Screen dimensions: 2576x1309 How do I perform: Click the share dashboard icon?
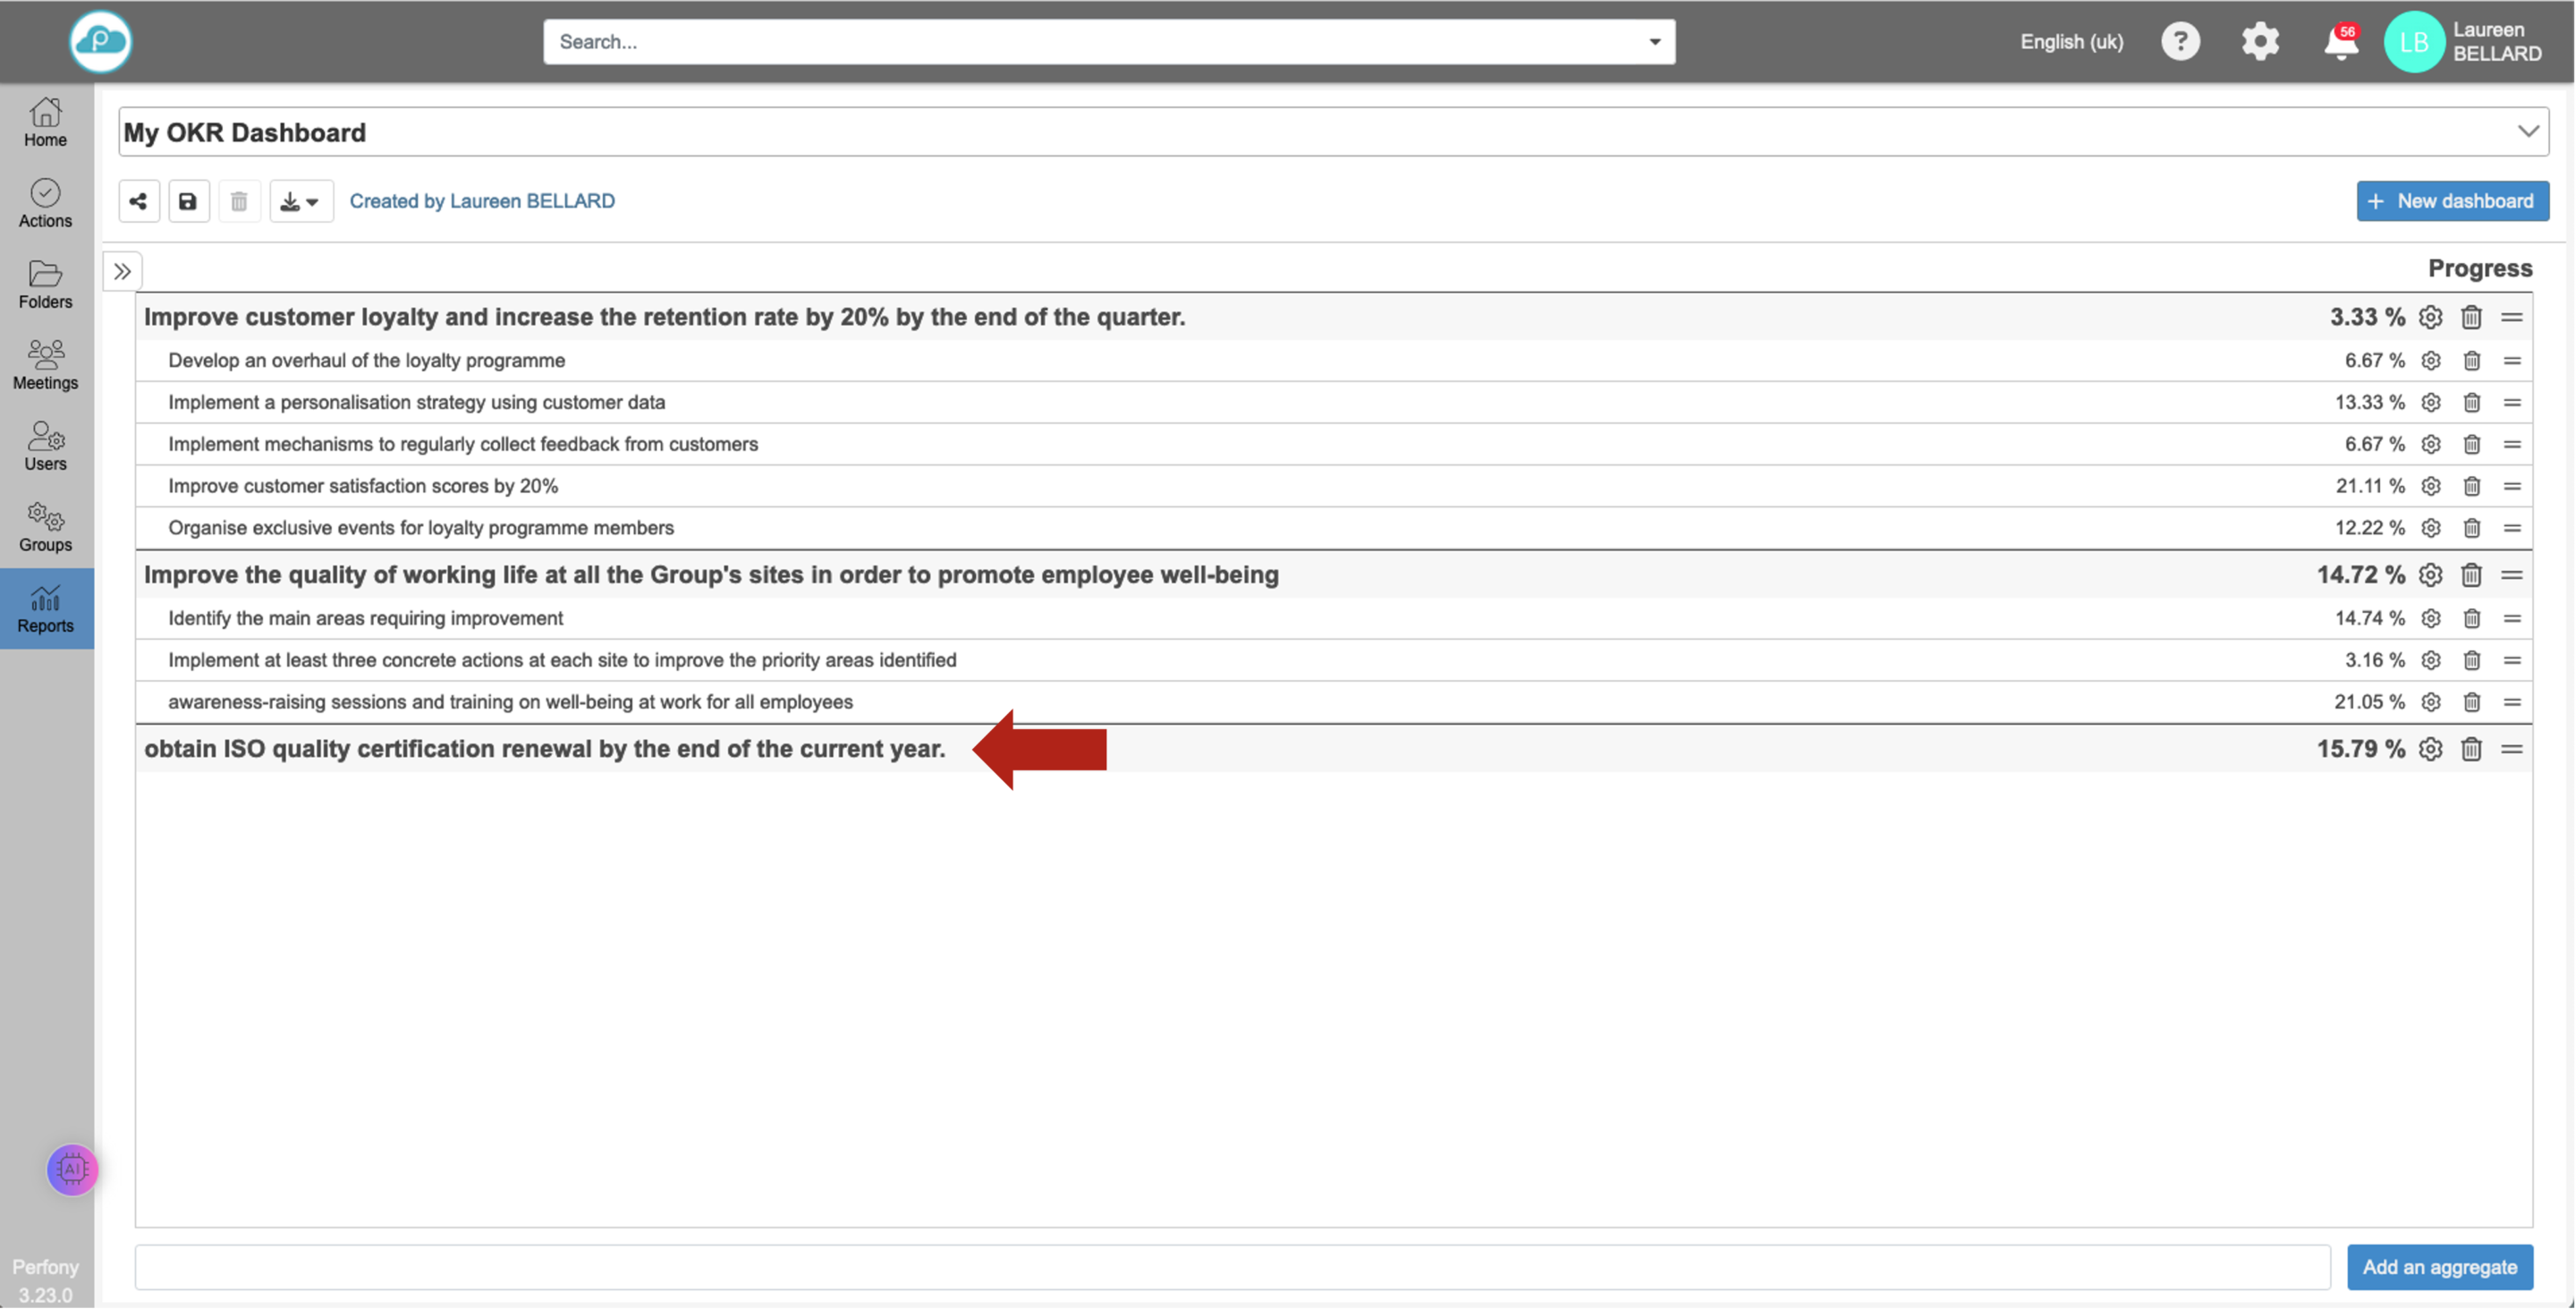pos(138,201)
